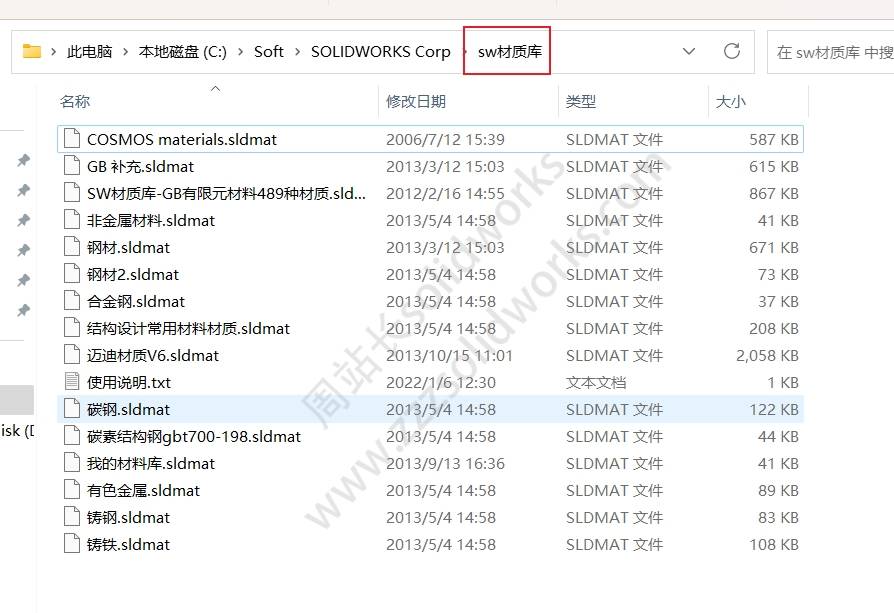Click the 使用说明.txt text file icon
The width and height of the screenshot is (894, 613).
(71, 382)
